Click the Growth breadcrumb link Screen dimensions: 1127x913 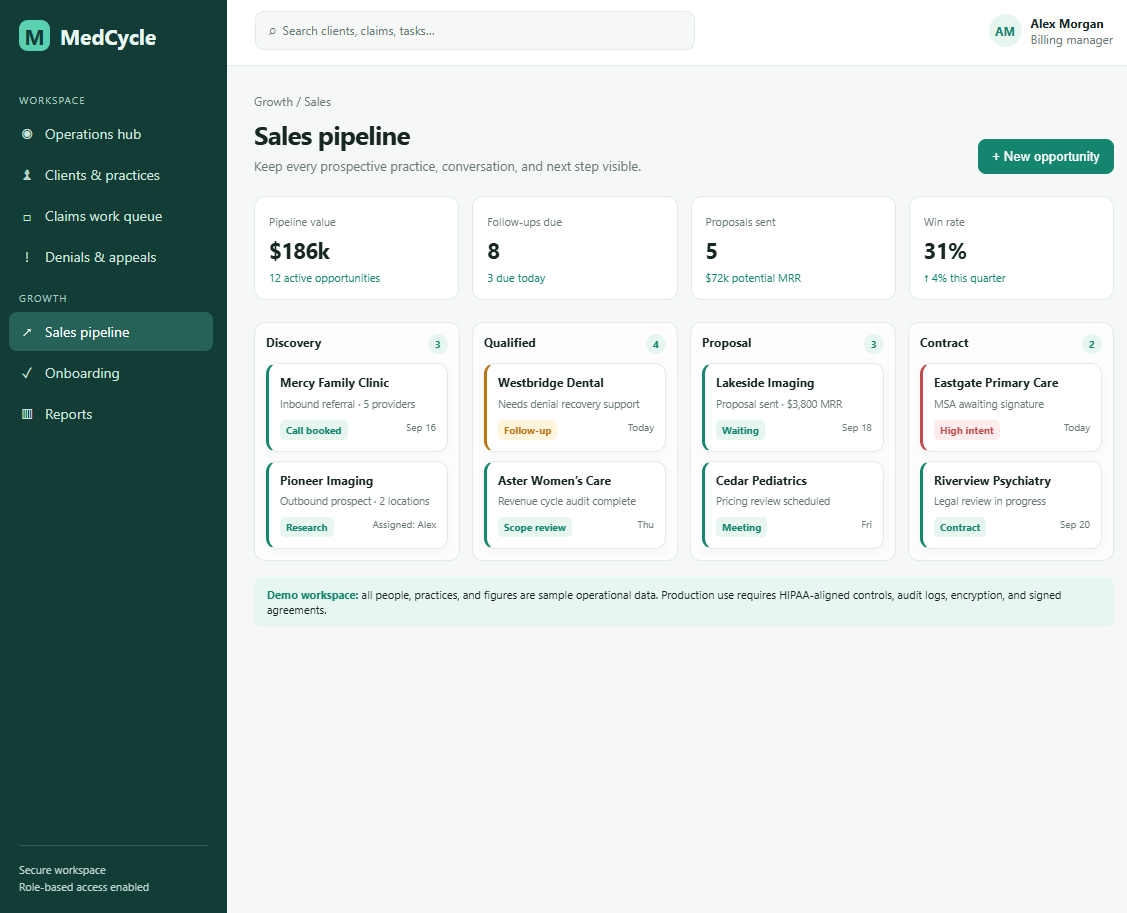273,102
